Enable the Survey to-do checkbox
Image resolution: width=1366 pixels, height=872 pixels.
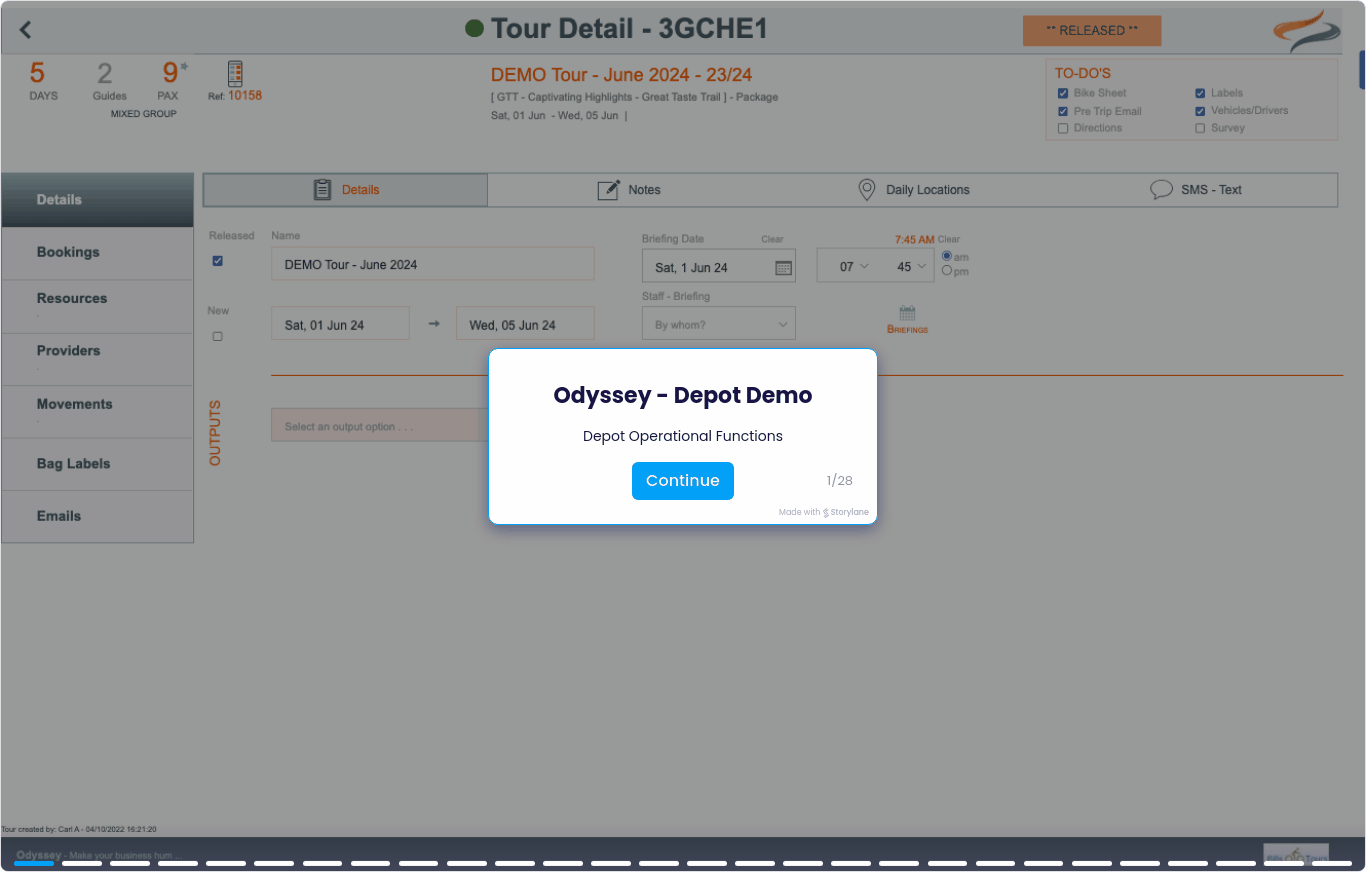pos(1200,128)
